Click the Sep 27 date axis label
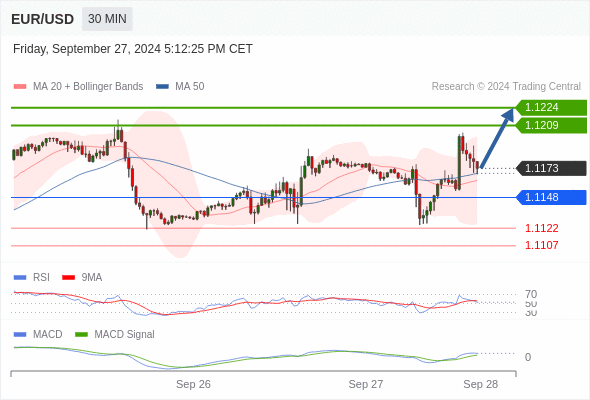 click(x=365, y=384)
